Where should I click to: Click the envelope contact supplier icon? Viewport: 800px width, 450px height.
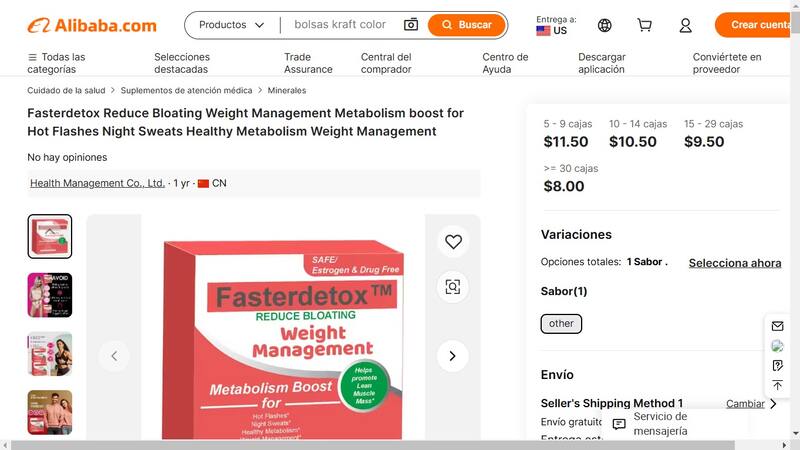pyautogui.click(x=778, y=326)
